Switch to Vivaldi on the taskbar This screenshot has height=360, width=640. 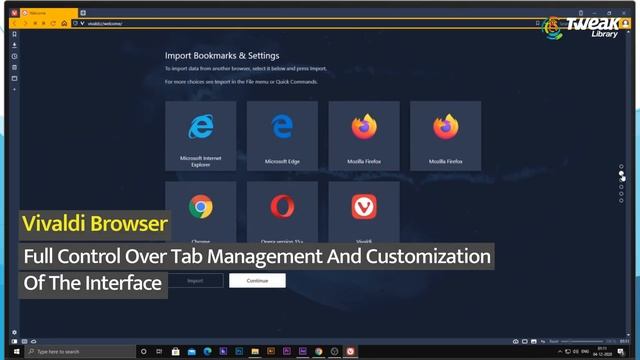pos(350,351)
